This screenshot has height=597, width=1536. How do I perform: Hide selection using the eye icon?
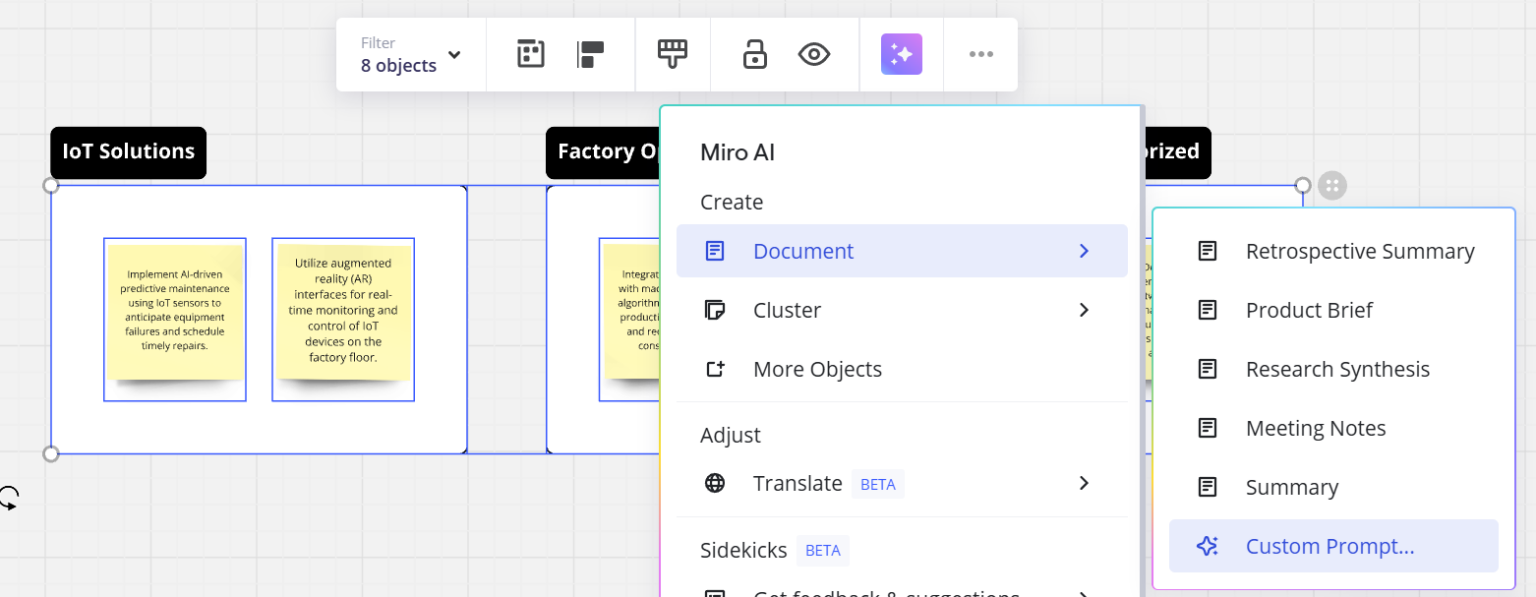[813, 54]
